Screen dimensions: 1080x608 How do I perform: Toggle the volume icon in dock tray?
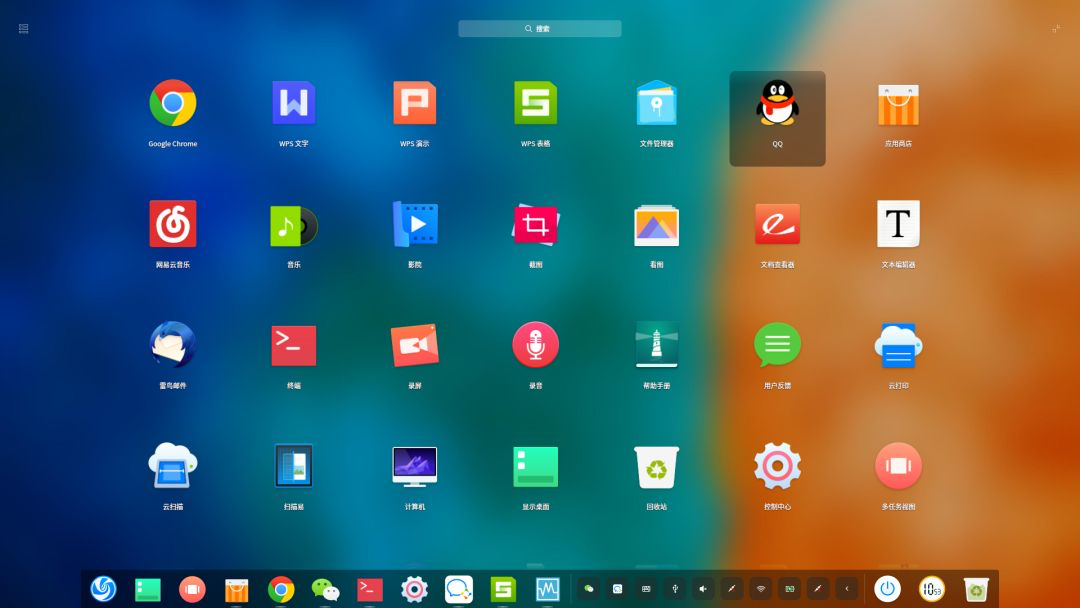703,589
